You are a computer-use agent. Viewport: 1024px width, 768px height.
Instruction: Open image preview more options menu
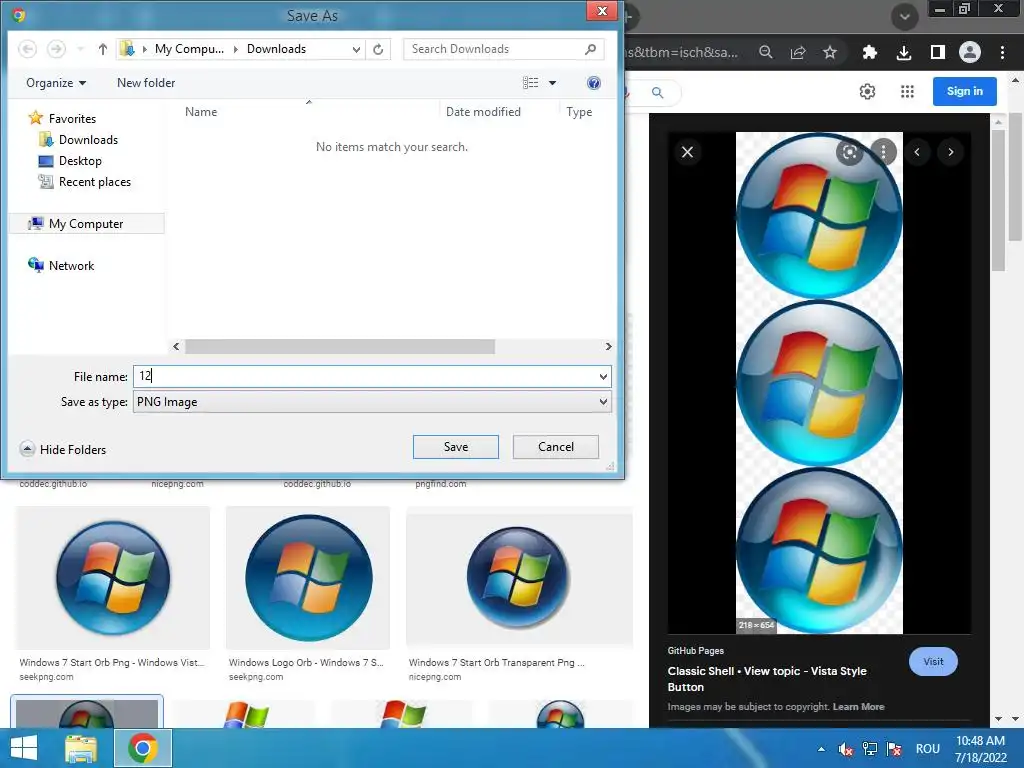884,152
